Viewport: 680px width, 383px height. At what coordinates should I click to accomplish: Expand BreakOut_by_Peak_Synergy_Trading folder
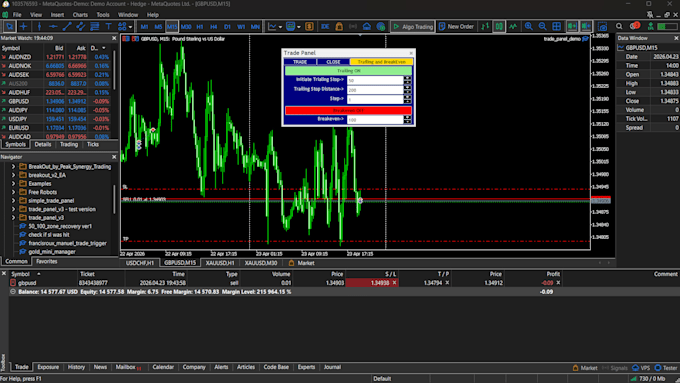tap(13, 167)
